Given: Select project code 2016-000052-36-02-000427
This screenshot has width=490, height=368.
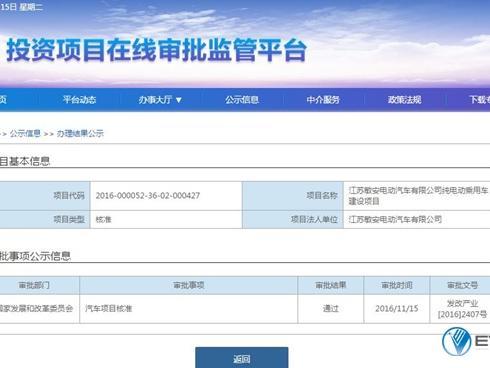Looking at the screenshot, I should (x=148, y=196).
